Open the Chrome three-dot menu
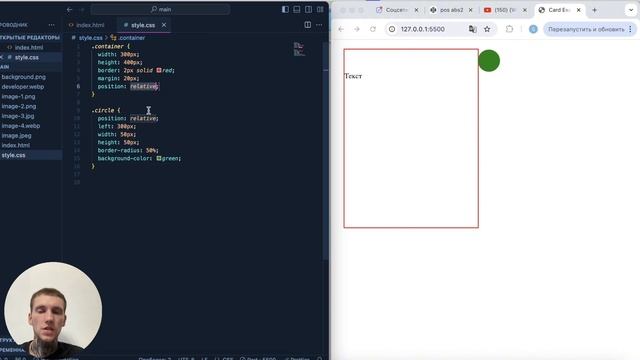This screenshot has height=360, width=640. (631, 29)
